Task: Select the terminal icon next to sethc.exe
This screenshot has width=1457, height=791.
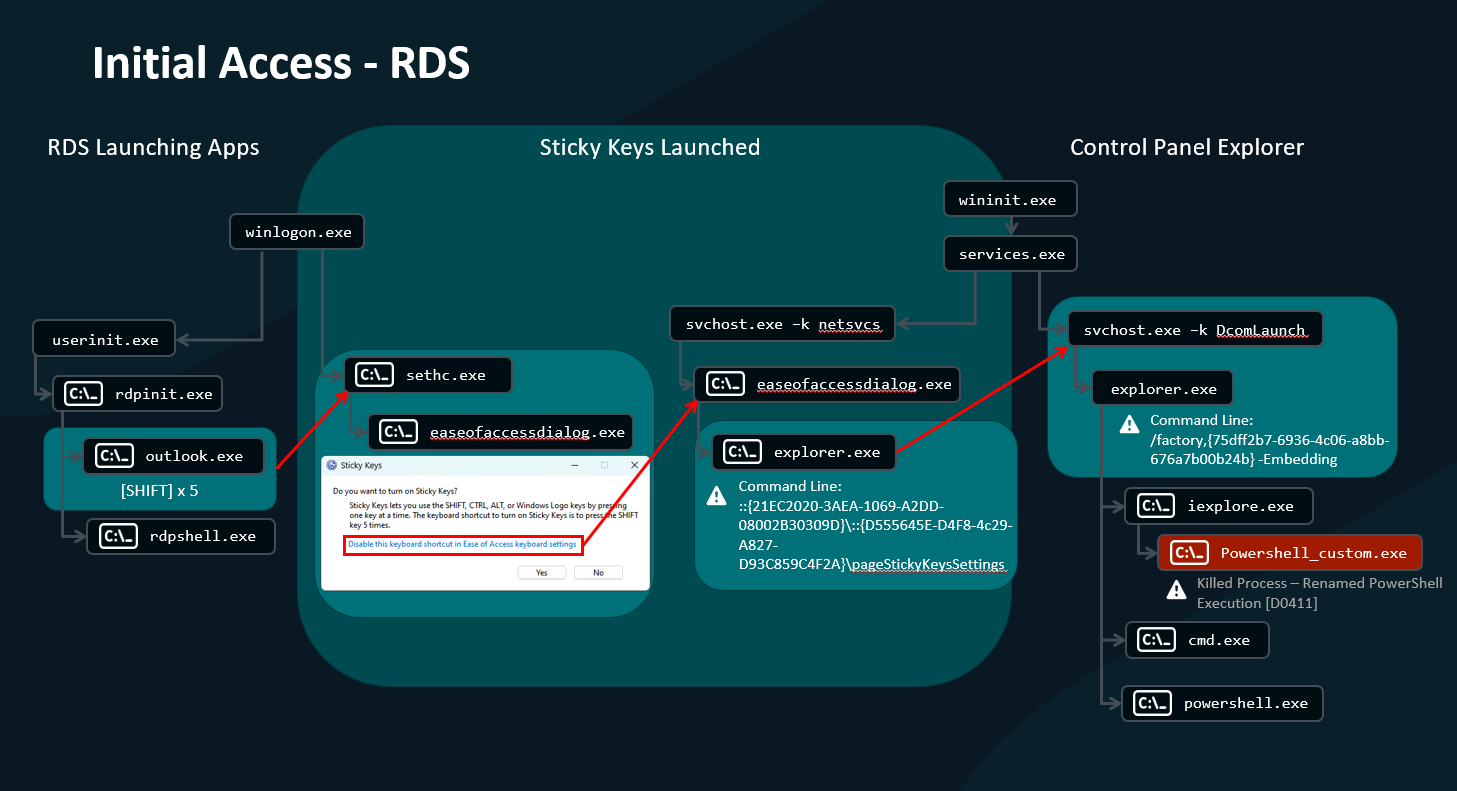Action: [x=375, y=376]
